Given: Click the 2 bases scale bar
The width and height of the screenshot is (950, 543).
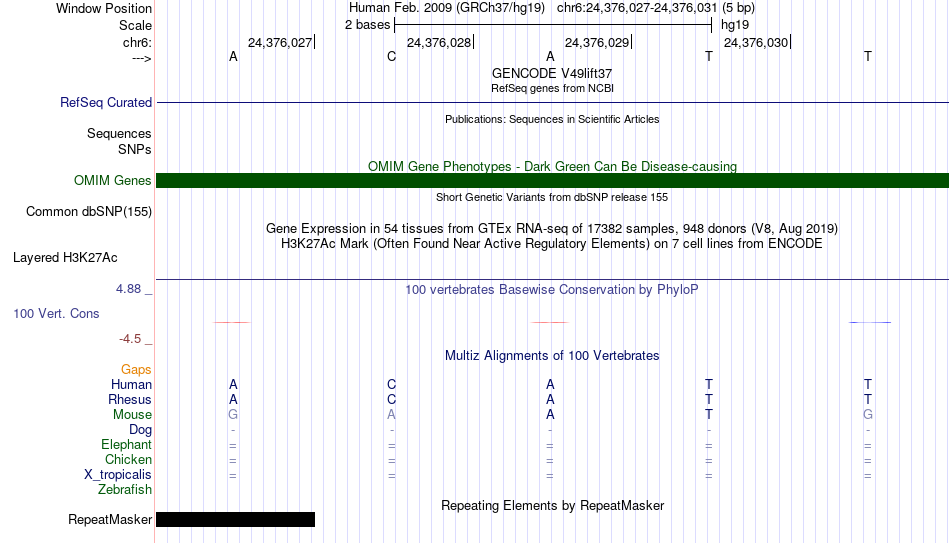Looking at the screenshot, I should coord(553,25).
